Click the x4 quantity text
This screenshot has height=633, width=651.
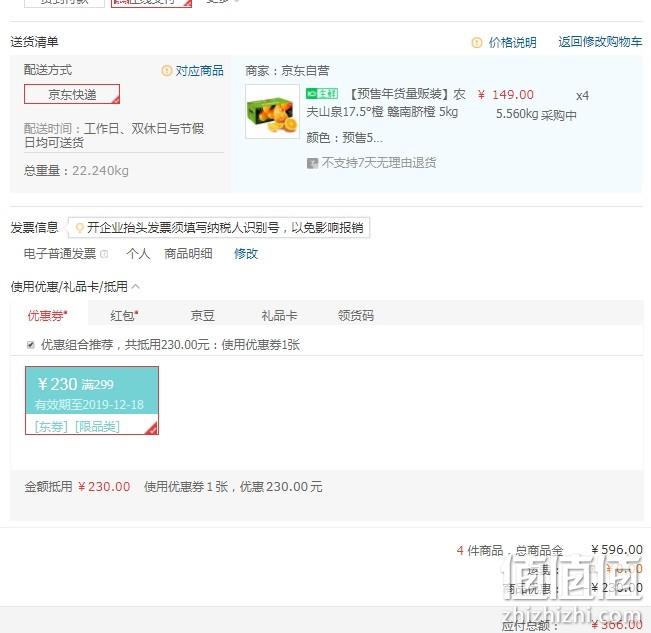click(582, 96)
